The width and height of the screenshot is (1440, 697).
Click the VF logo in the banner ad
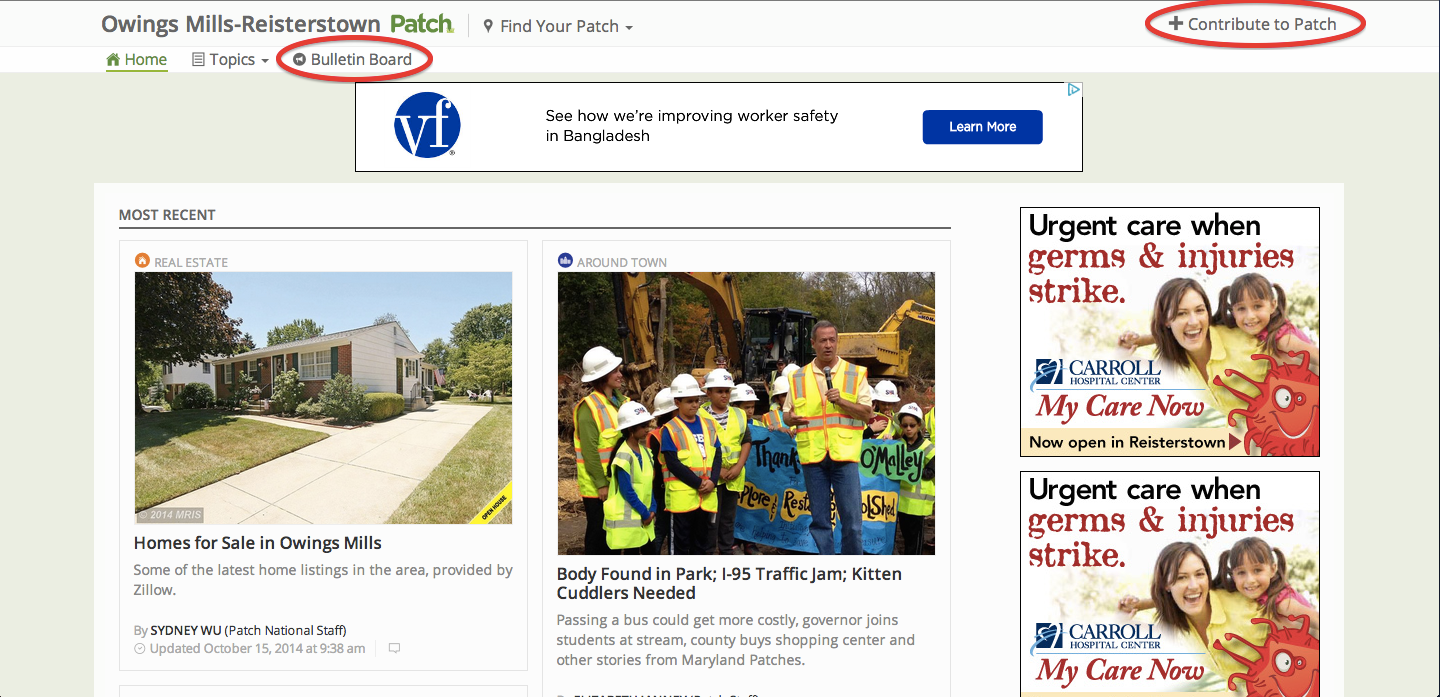click(427, 126)
